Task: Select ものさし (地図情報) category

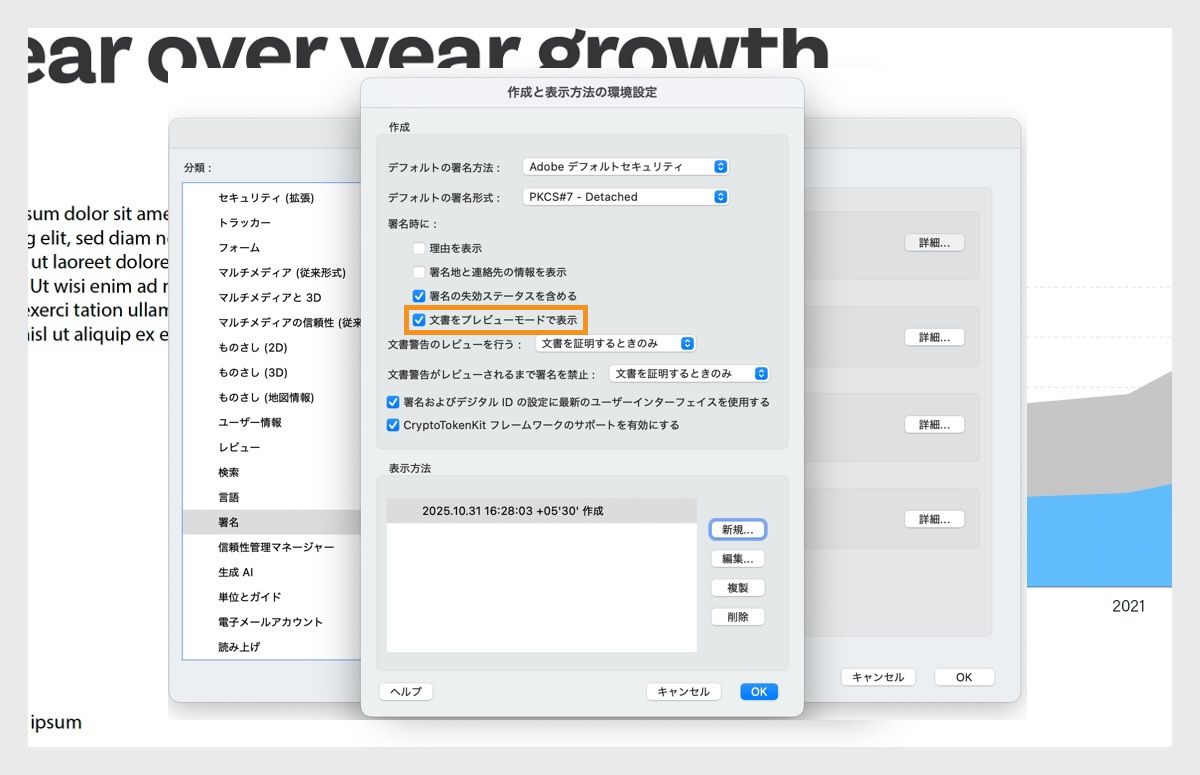Action: point(272,397)
